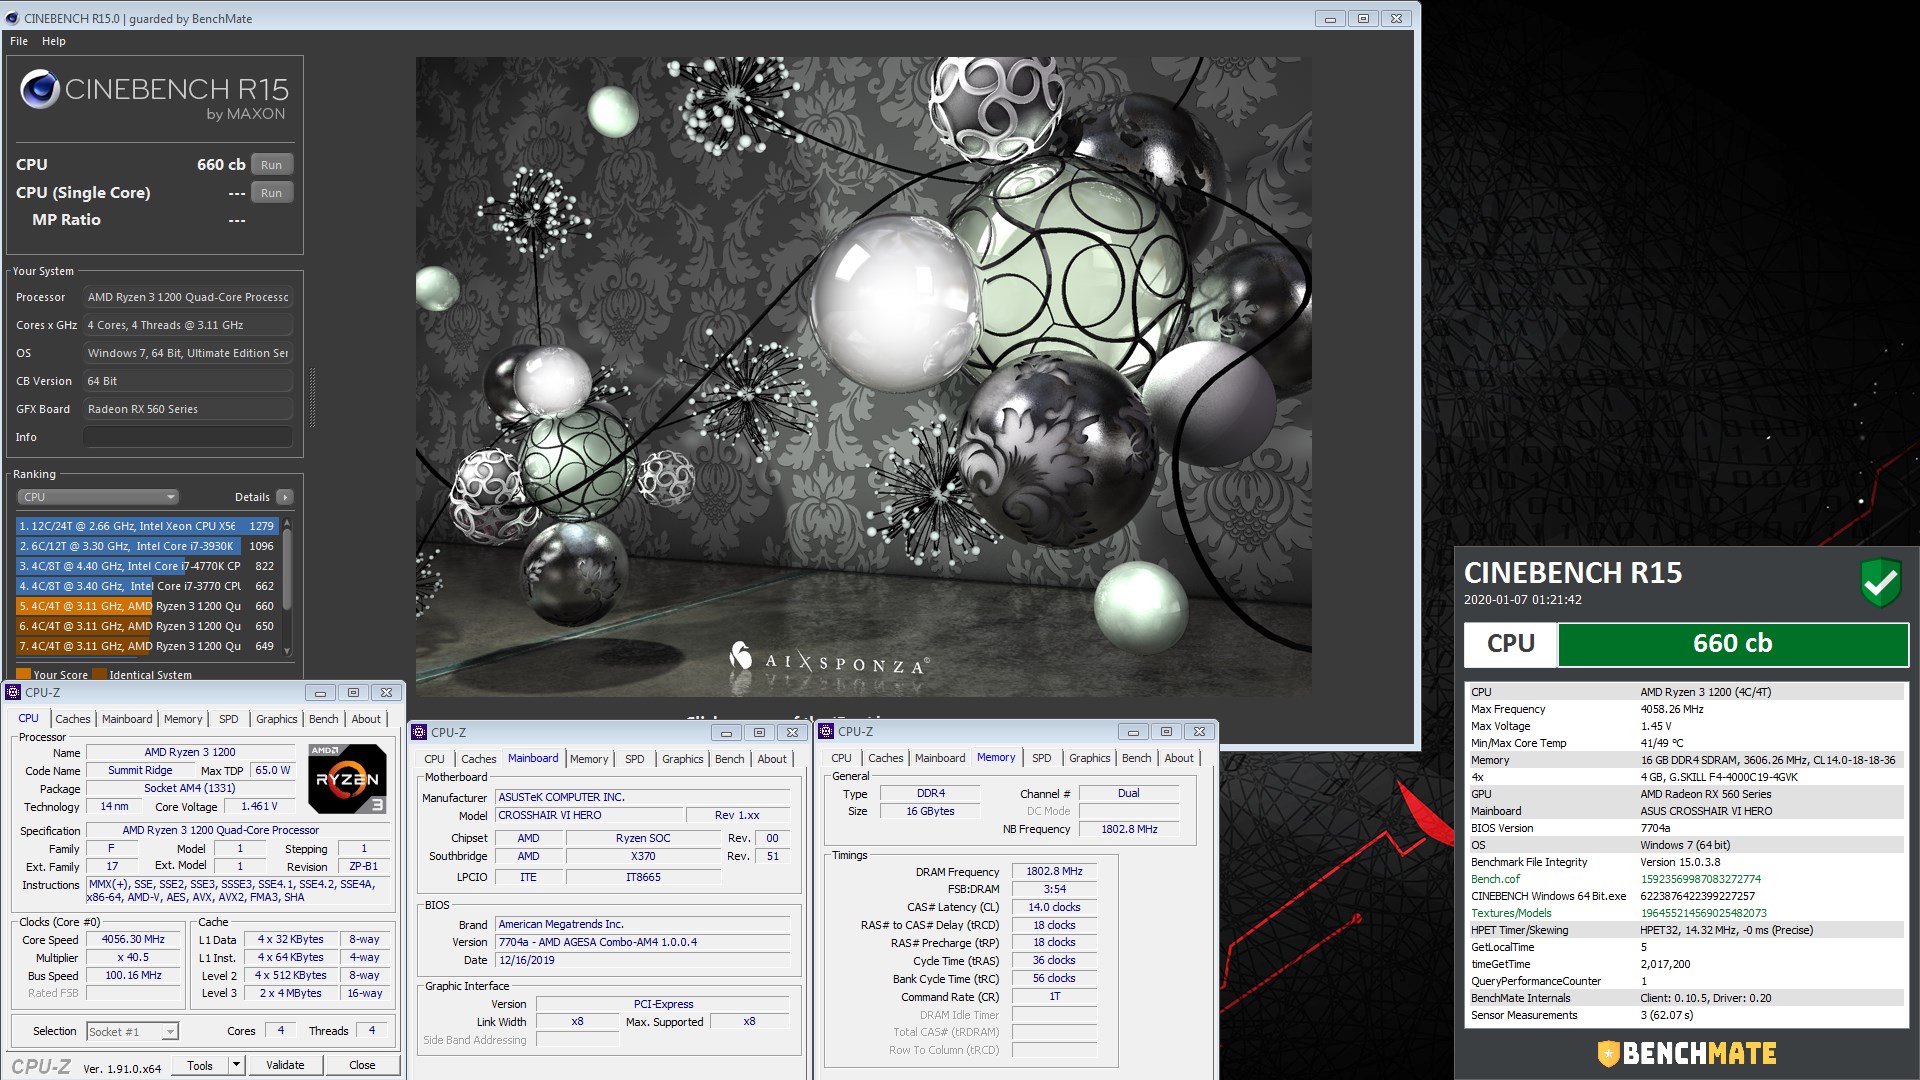This screenshot has height=1080, width=1920.
Task: Click the orange Your Score legend square
Action: pos(23,675)
